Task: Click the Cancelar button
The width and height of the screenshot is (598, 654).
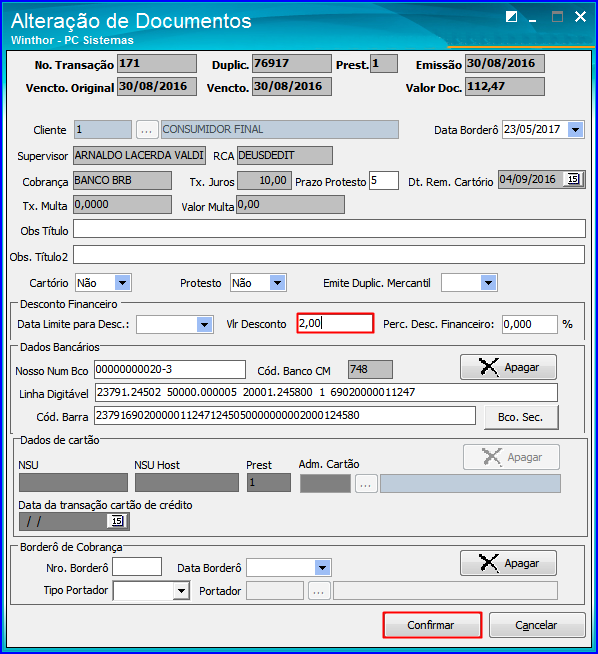Action: click(x=537, y=625)
